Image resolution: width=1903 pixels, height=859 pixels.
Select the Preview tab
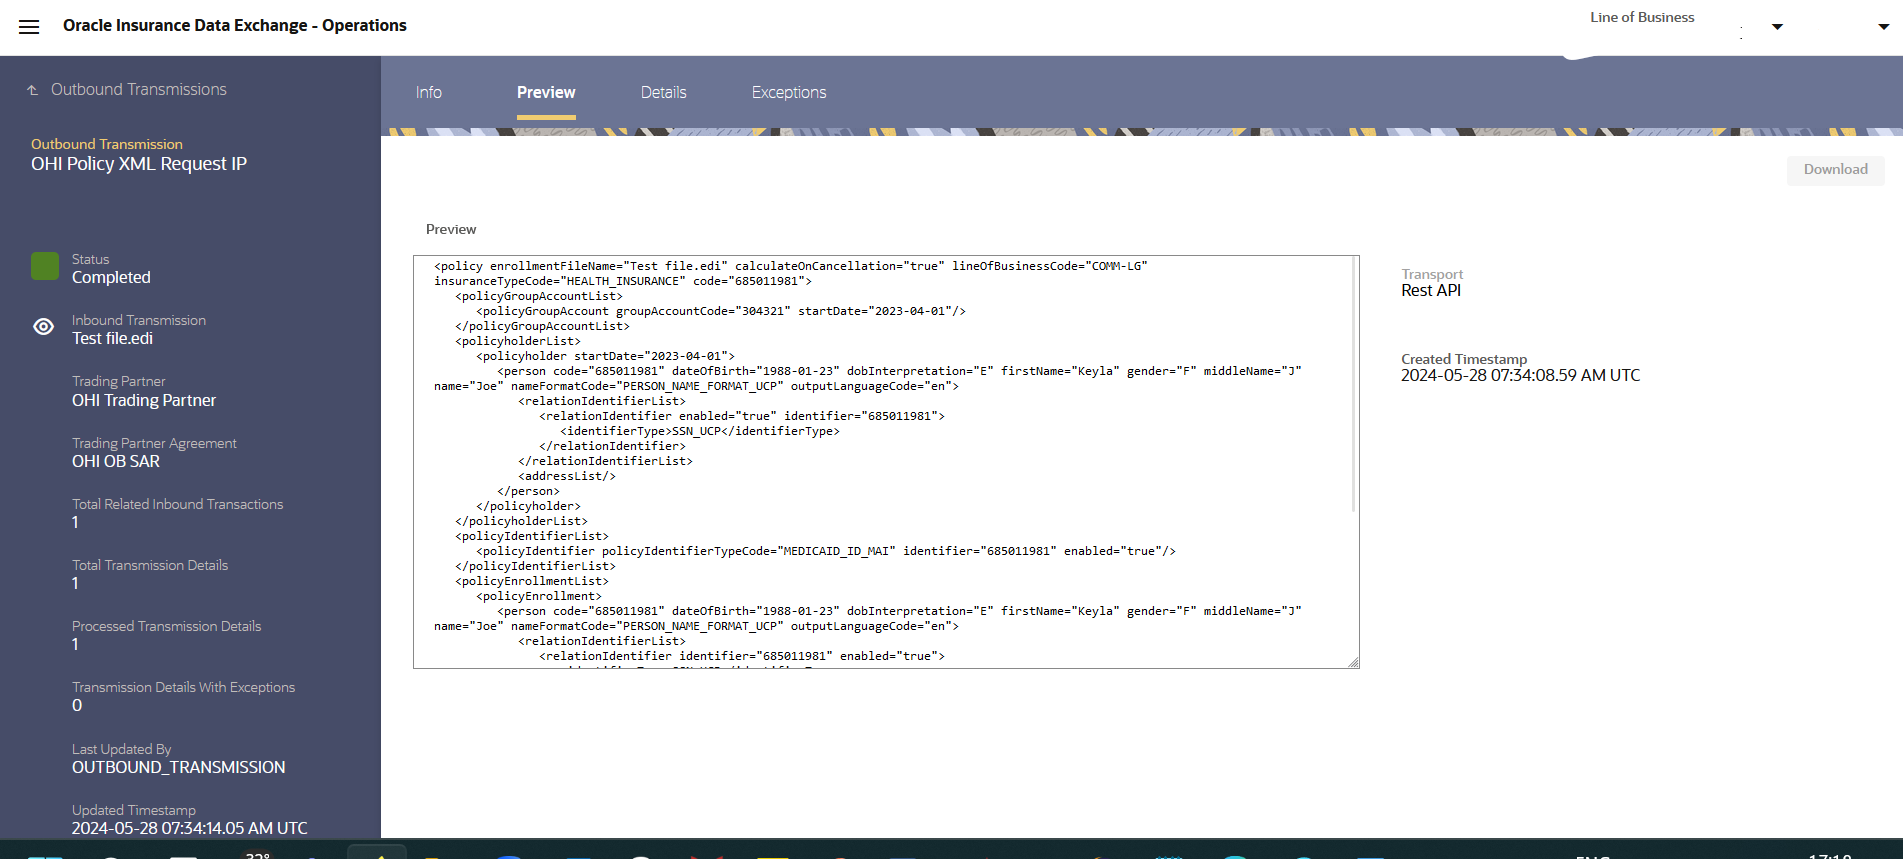coord(546,92)
